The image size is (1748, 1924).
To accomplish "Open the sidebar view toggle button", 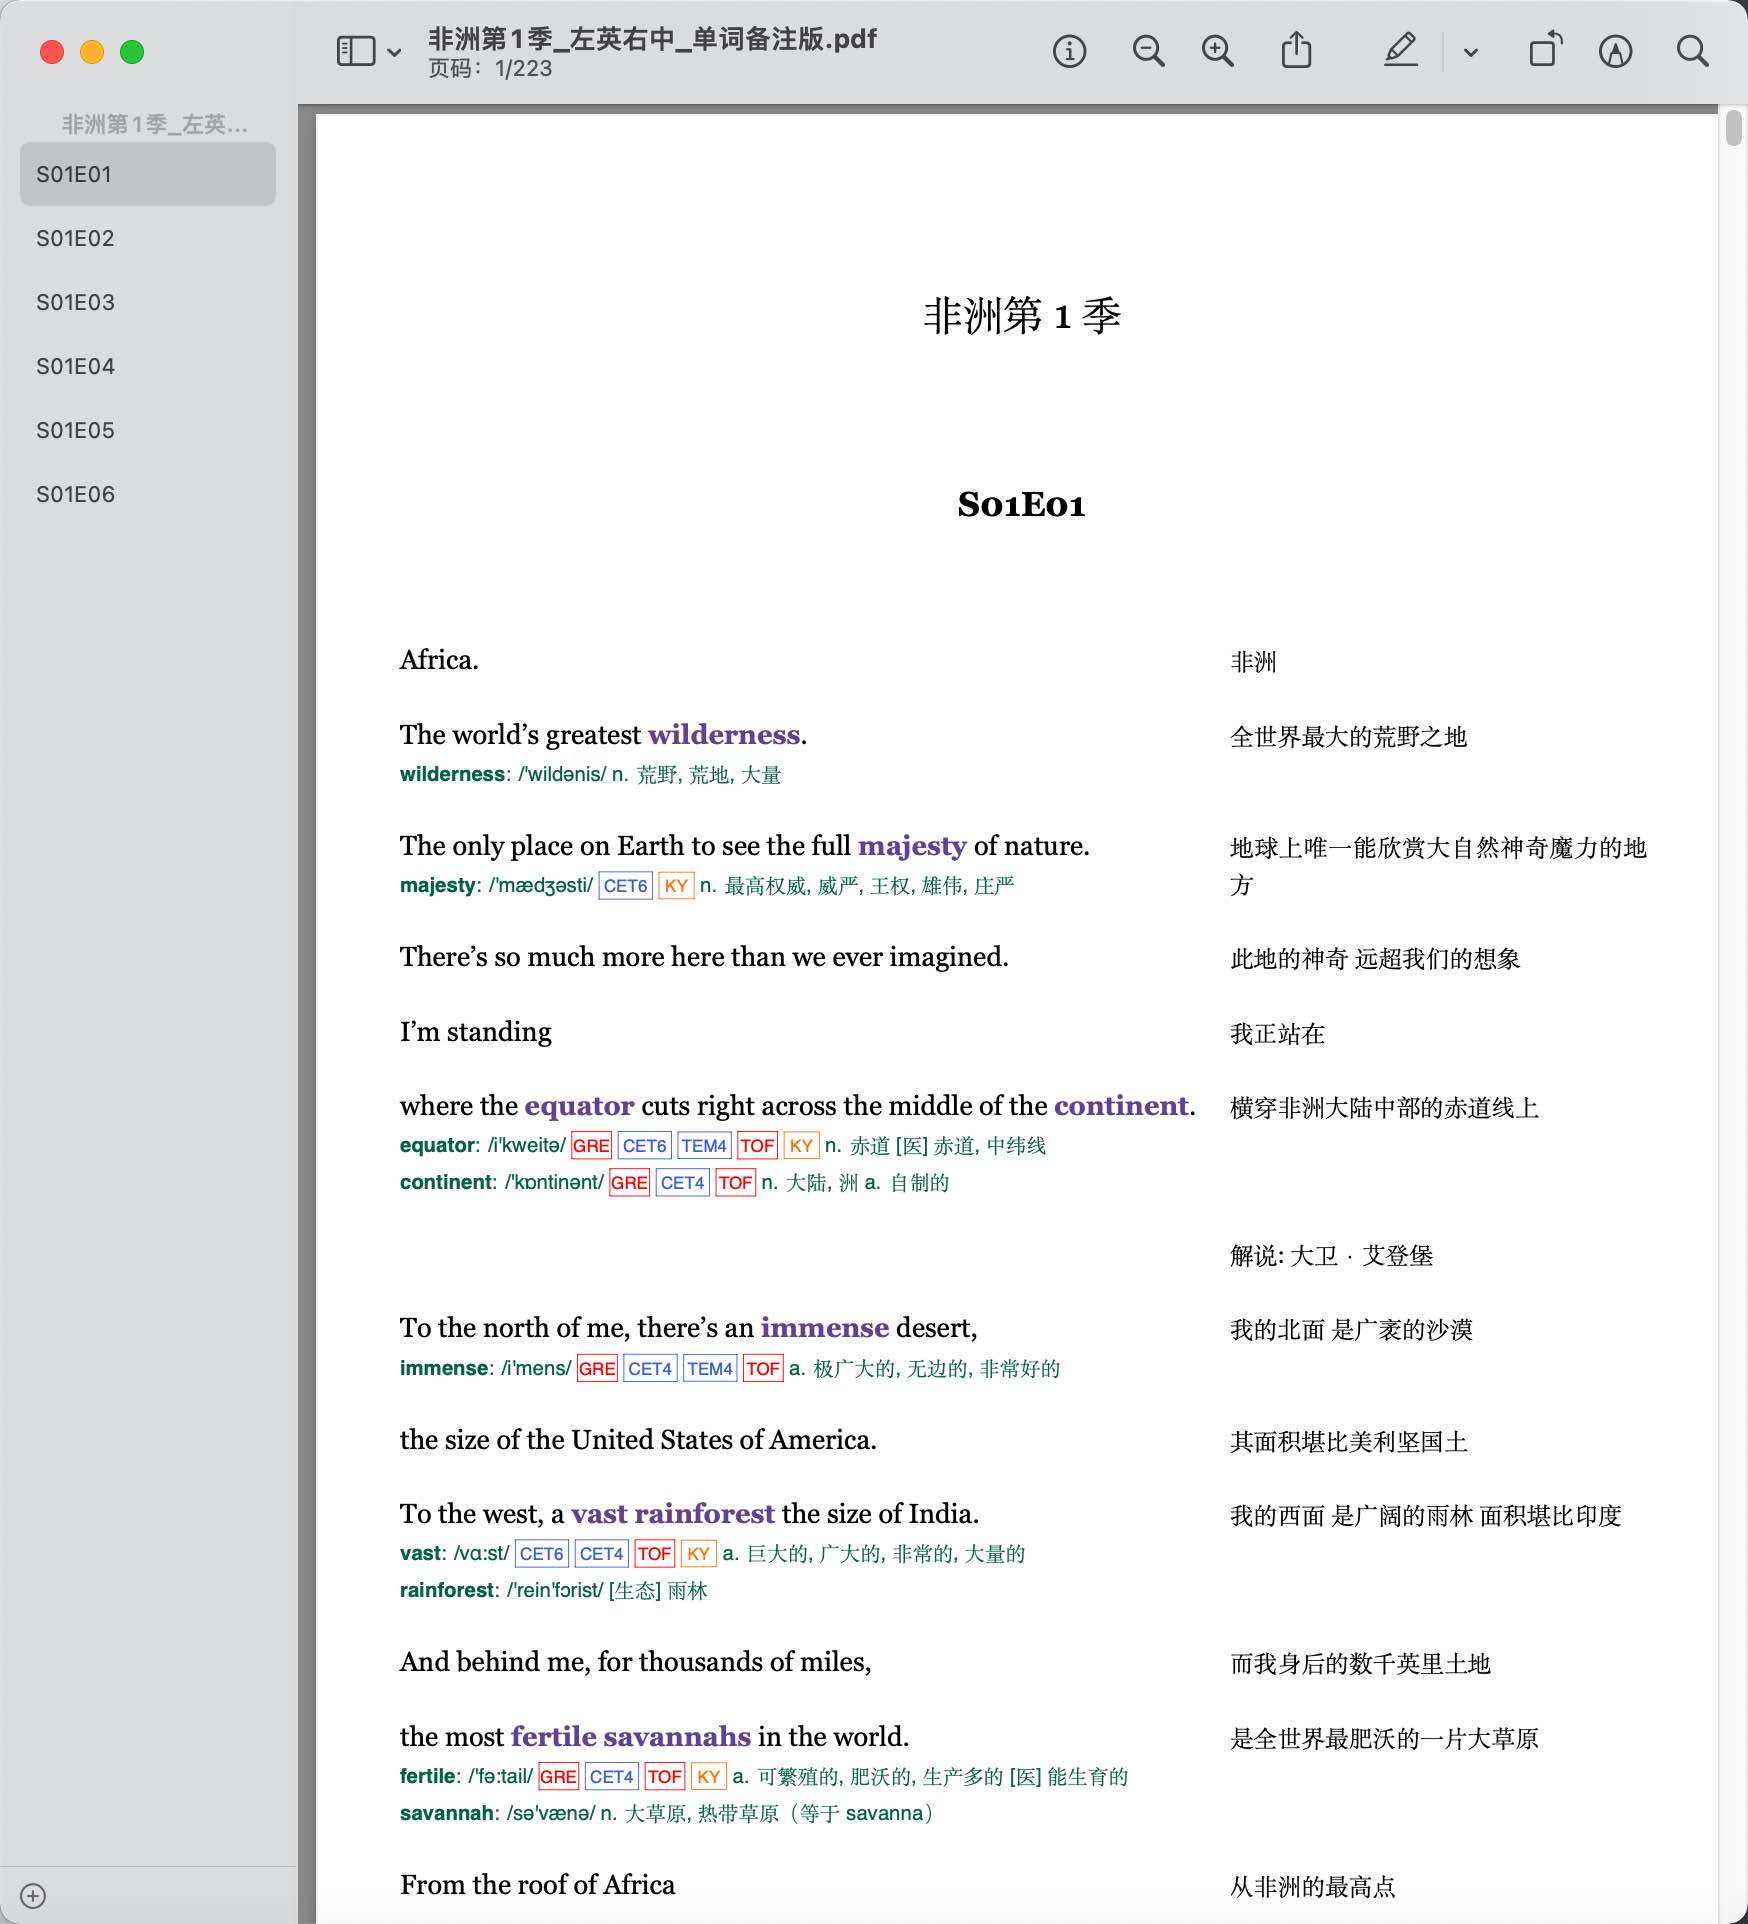I will [356, 51].
